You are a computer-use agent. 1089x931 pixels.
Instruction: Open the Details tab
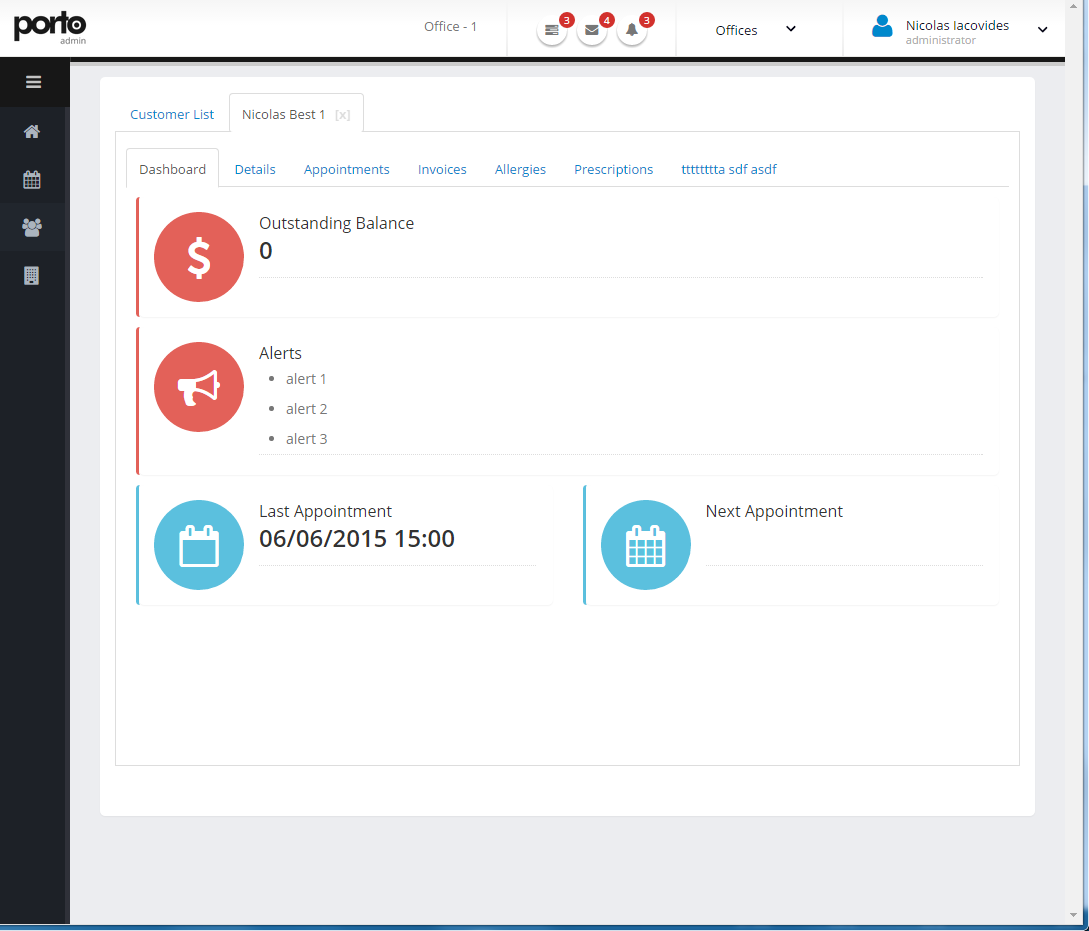tap(255, 169)
